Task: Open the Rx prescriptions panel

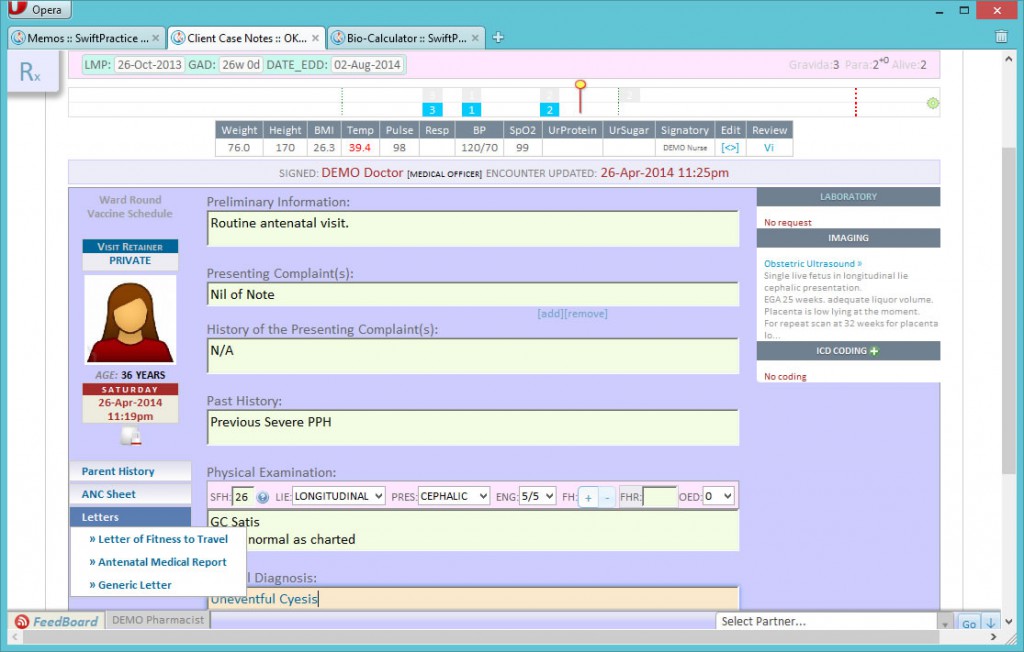Action: point(30,72)
